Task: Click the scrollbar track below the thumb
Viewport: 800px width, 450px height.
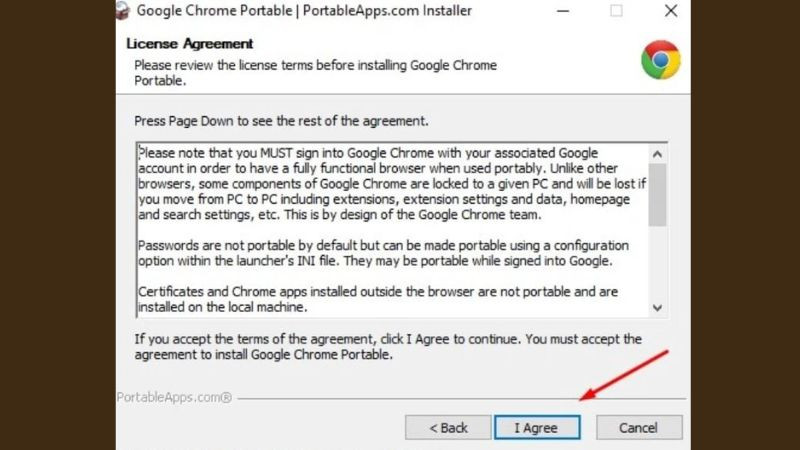Action: tap(657, 265)
